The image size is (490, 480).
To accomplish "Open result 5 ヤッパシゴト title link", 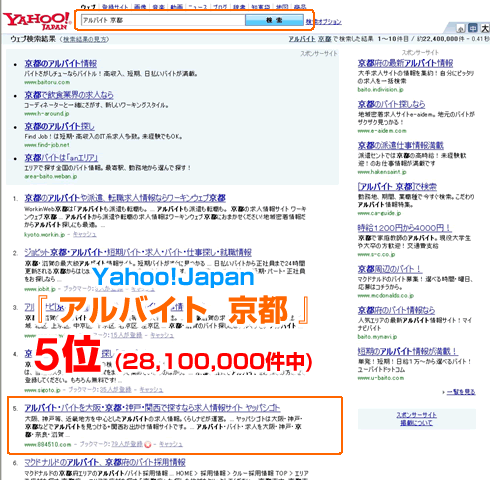I will 152,408.
